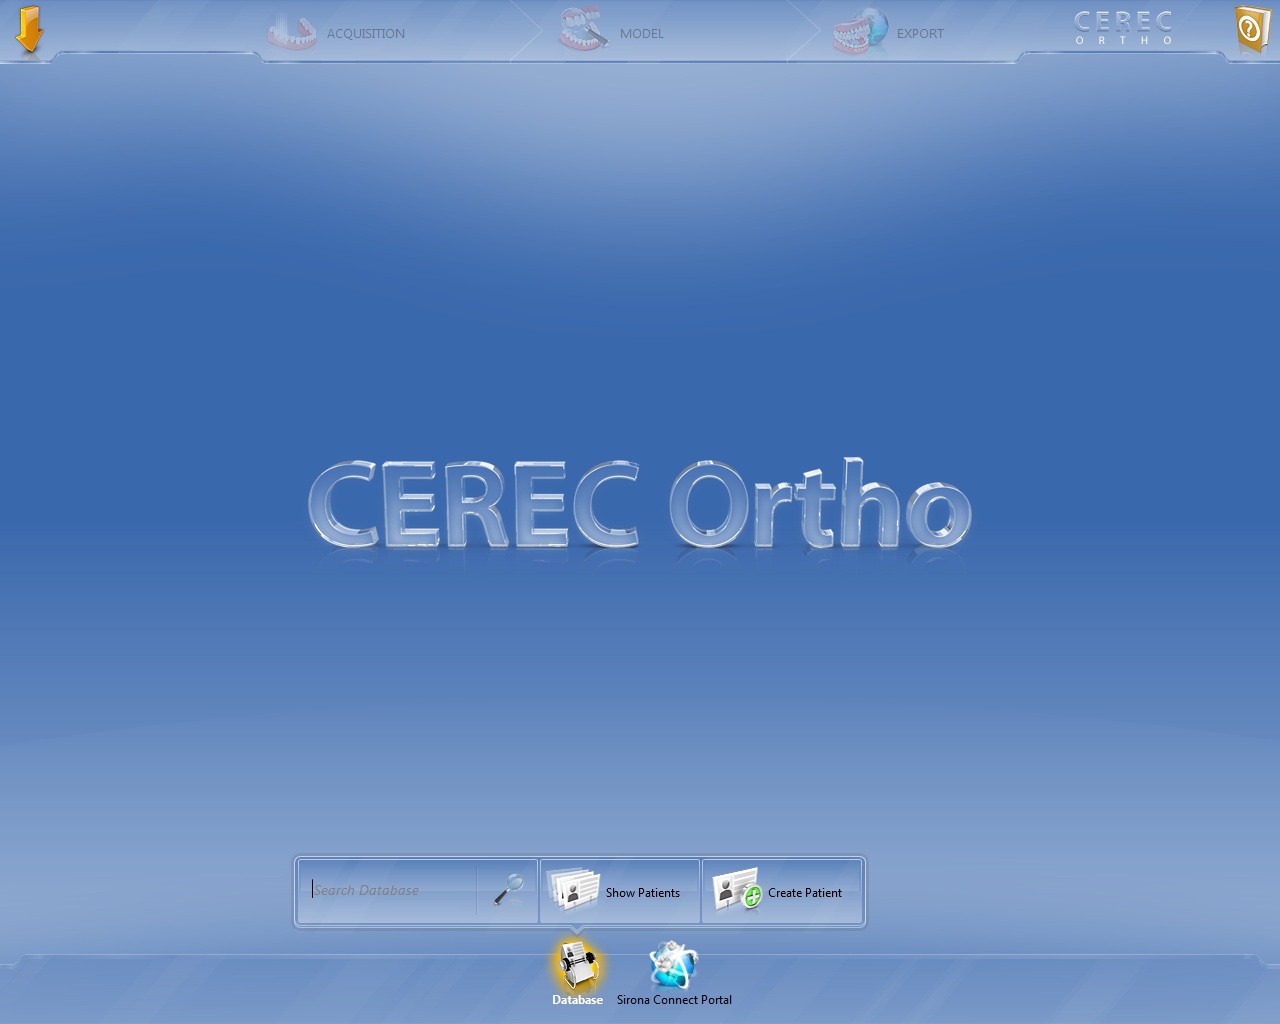Image resolution: width=1280 pixels, height=1024 pixels.
Task: Click the Database label text
Action: click(x=577, y=1000)
